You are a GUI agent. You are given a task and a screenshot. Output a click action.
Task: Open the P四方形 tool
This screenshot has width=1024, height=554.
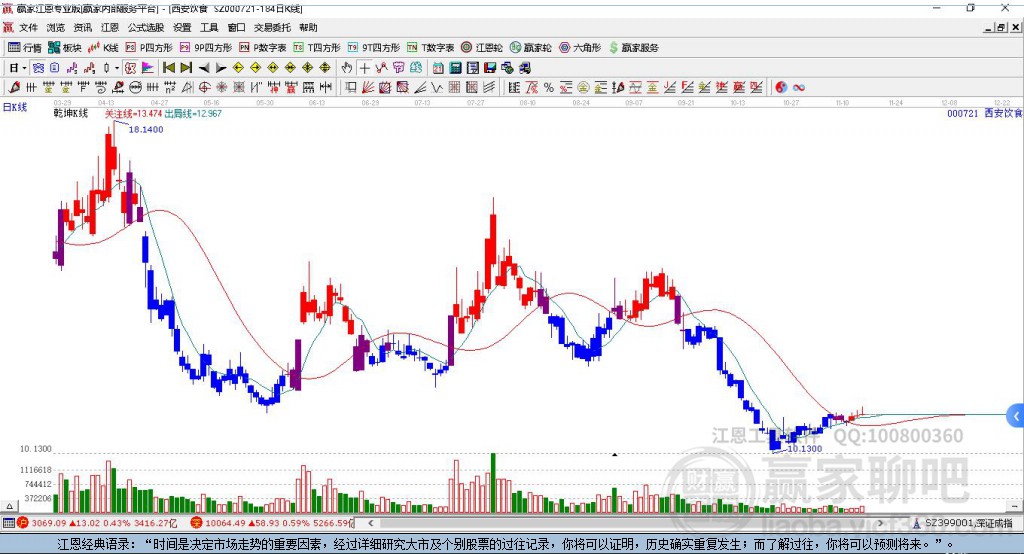click(x=149, y=48)
